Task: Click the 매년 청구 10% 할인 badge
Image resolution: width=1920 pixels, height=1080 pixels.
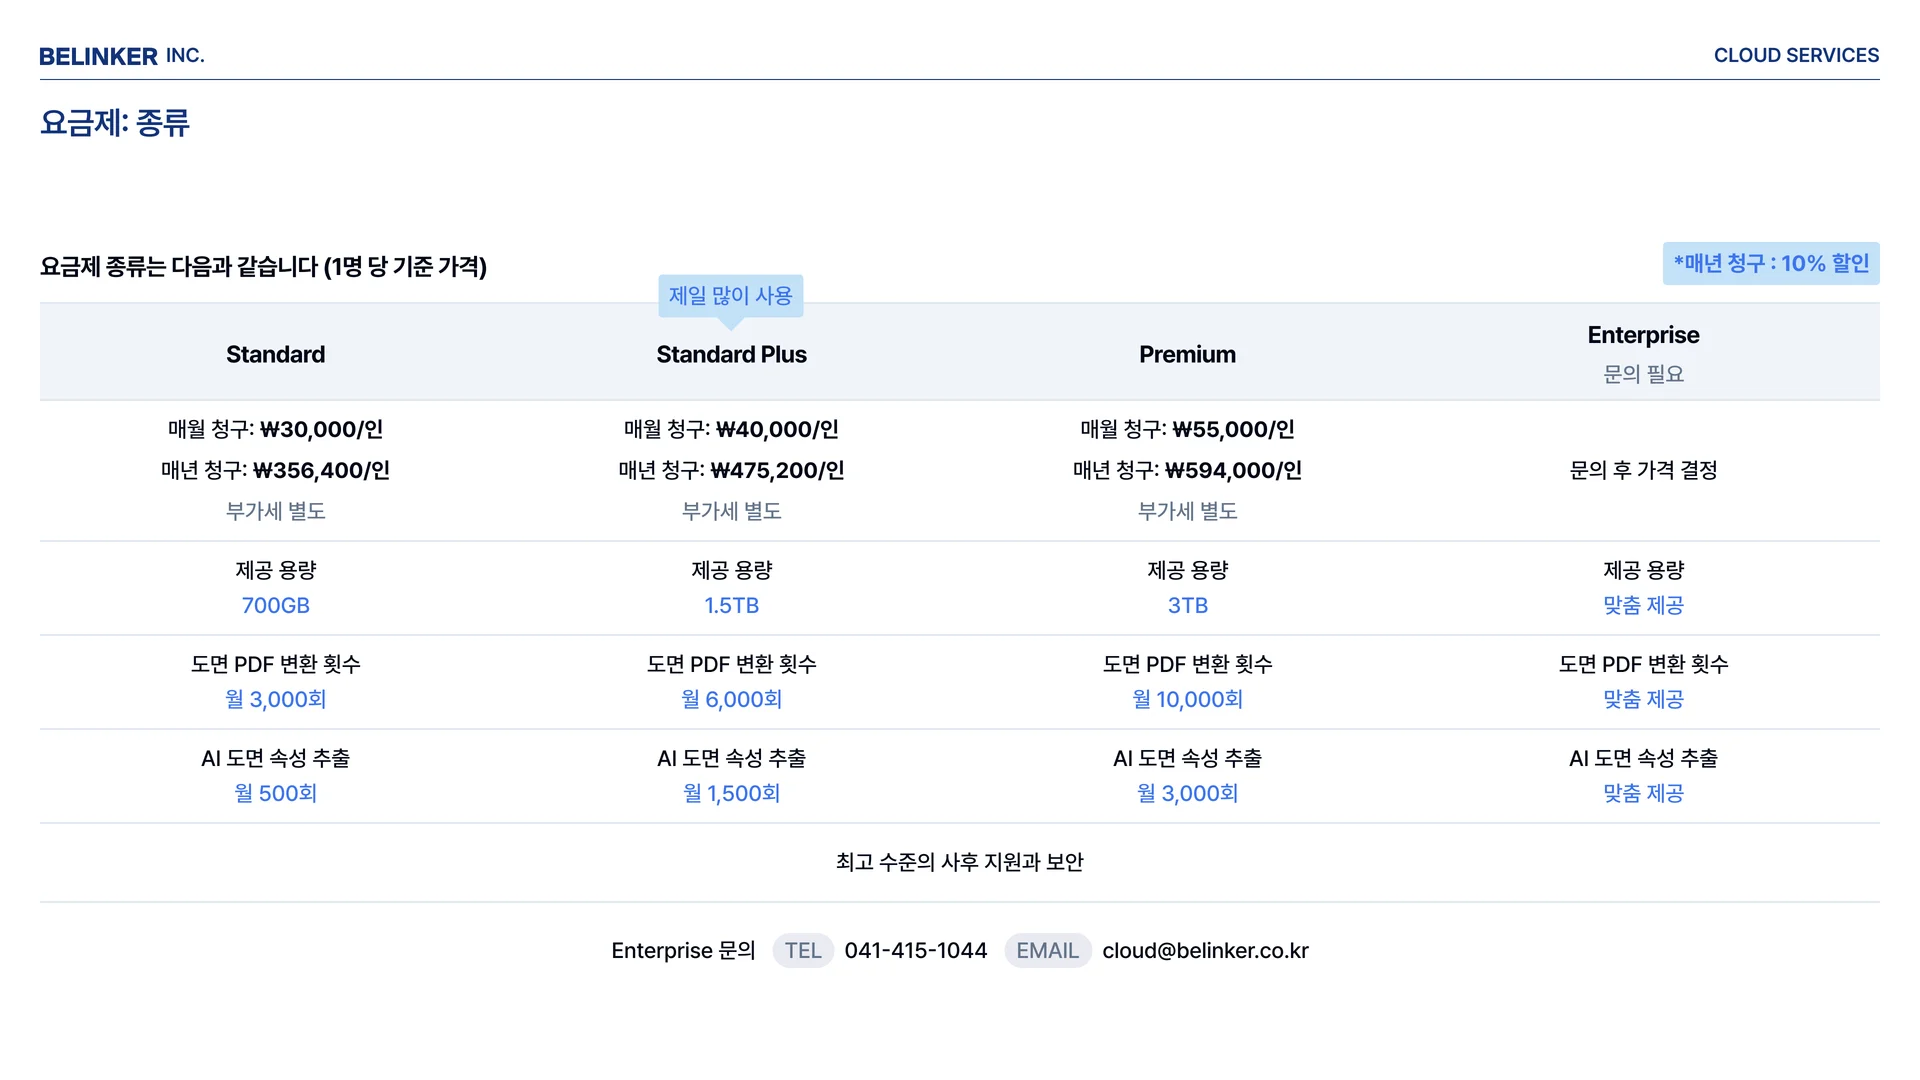Action: coord(1770,264)
